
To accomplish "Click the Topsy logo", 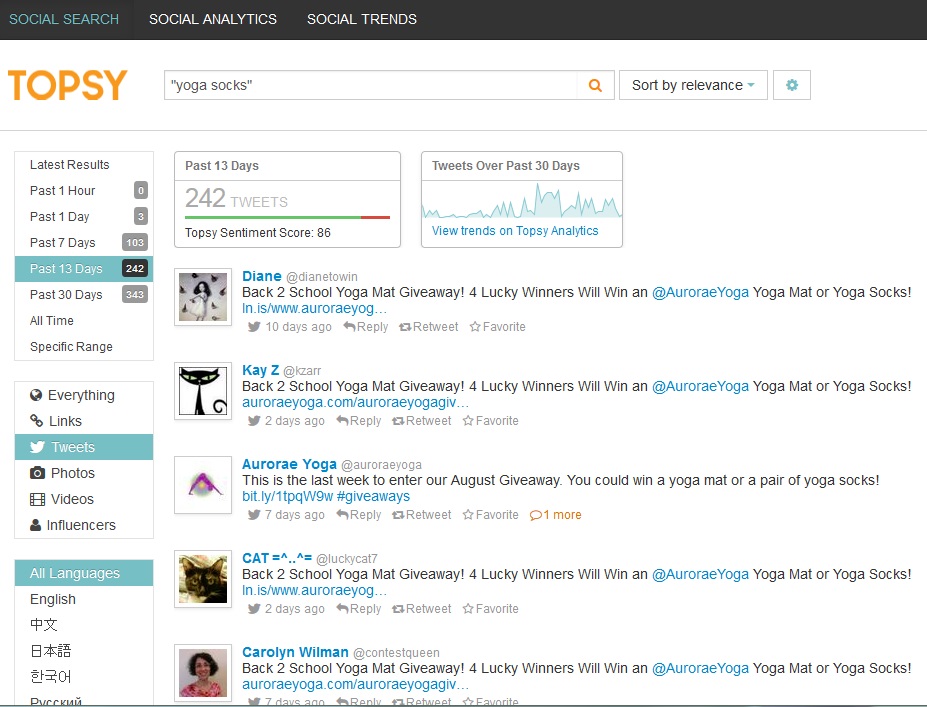I will [x=67, y=85].
